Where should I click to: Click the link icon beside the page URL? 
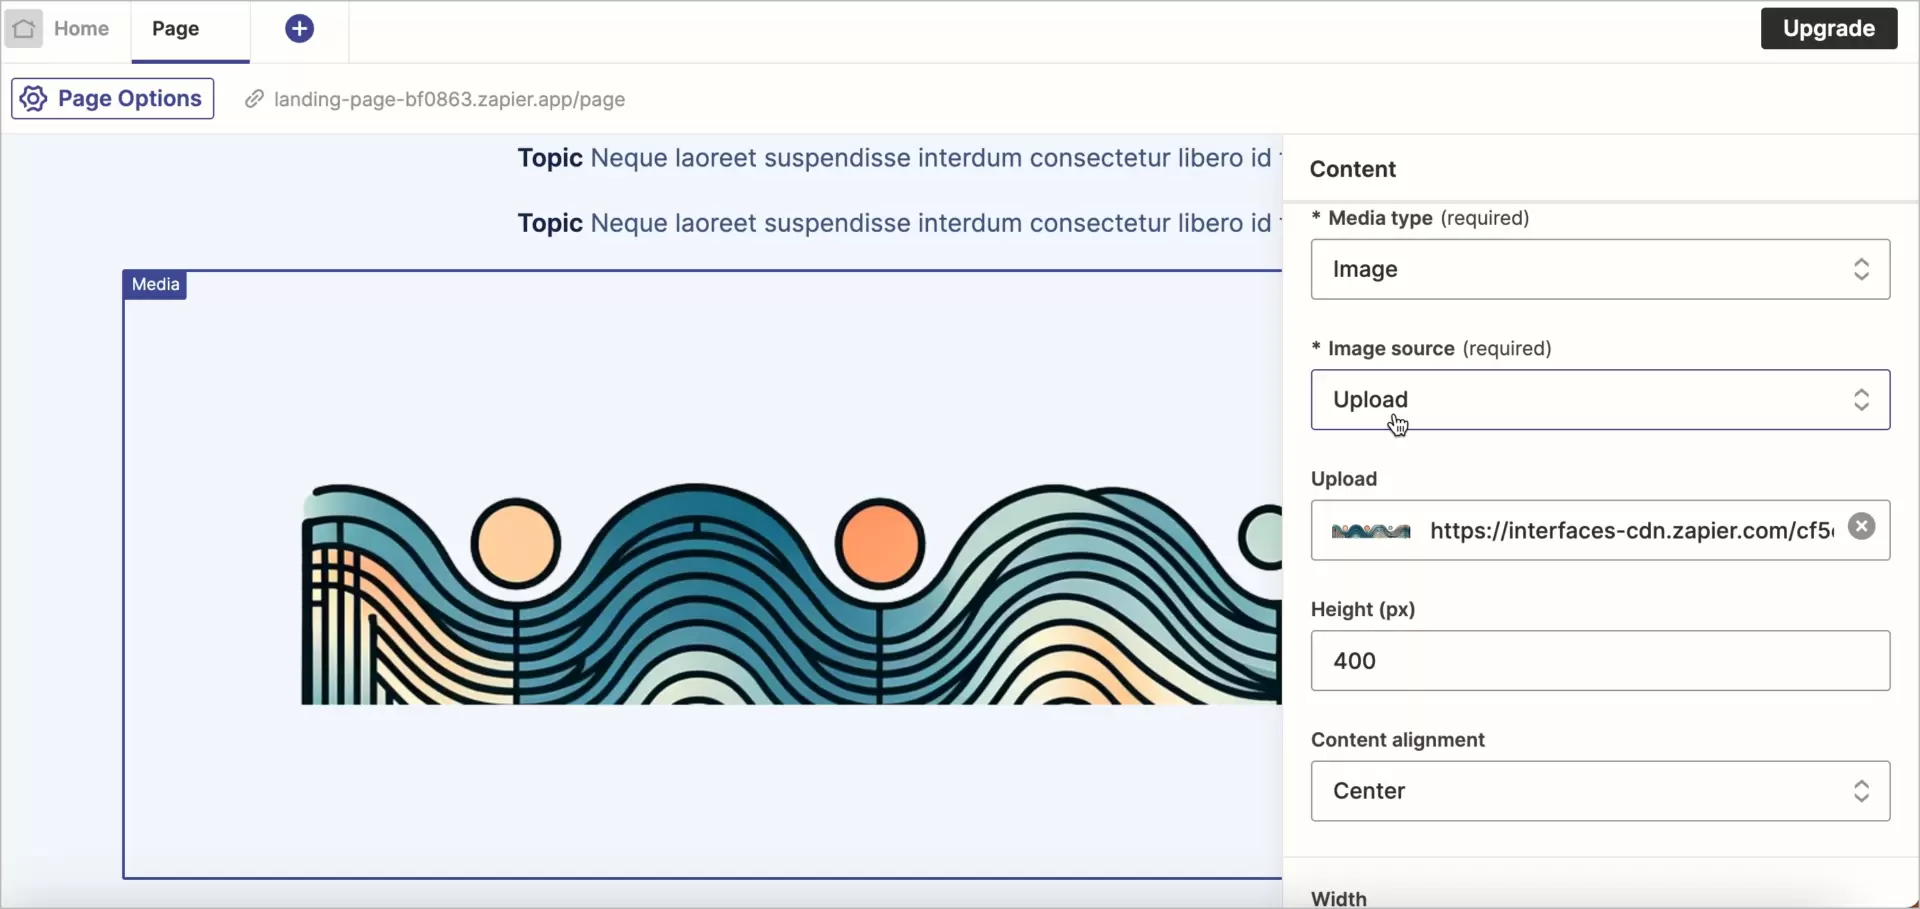(x=254, y=99)
